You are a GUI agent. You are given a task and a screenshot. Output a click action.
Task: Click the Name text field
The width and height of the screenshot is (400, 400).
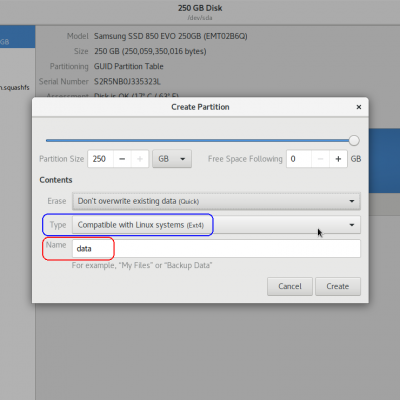pyautogui.click(x=216, y=249)
